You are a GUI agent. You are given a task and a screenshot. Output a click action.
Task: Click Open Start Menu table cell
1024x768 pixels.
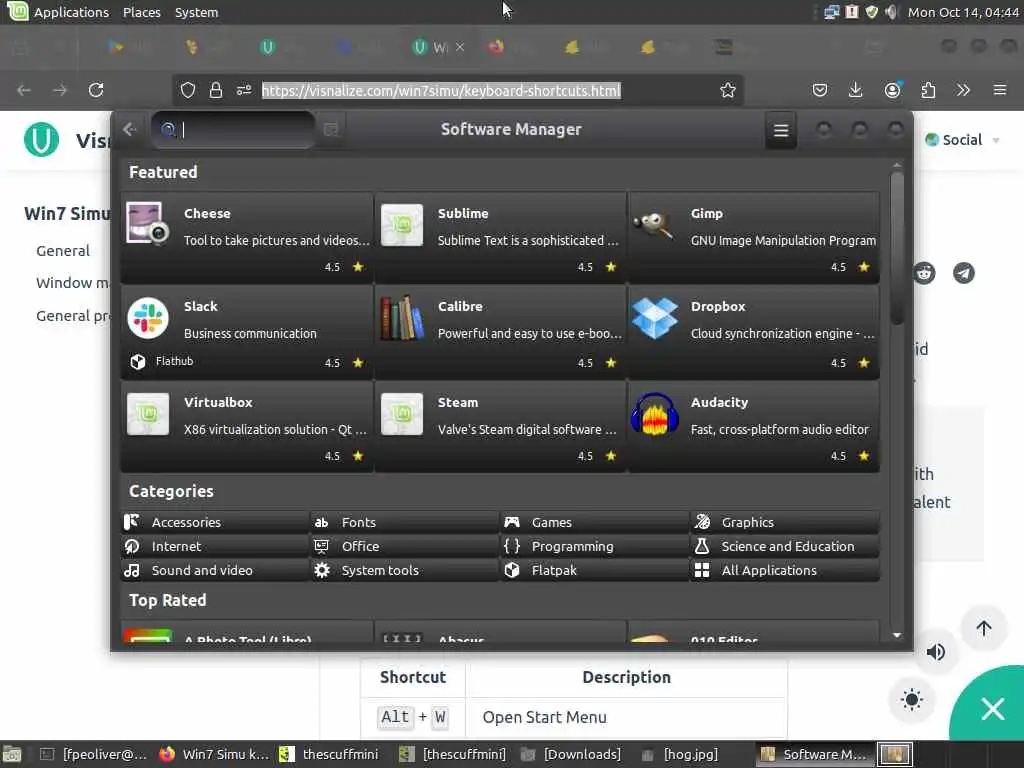[x=626, y=717]
